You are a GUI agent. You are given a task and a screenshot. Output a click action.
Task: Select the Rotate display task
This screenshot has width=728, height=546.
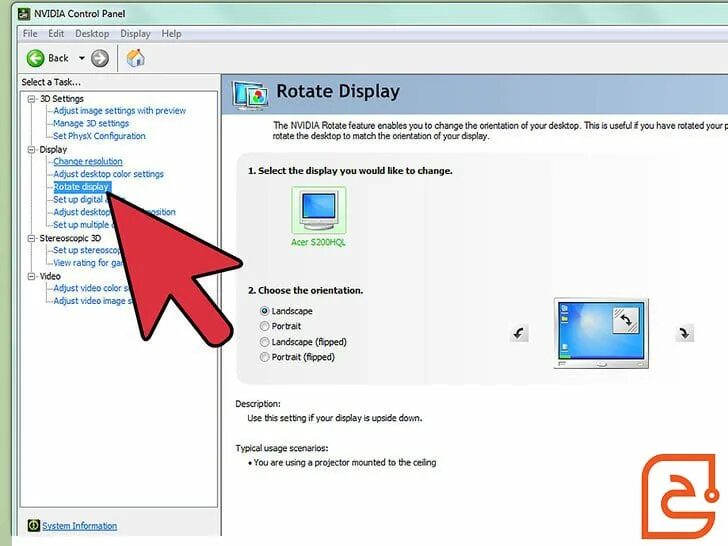[82, 187]
